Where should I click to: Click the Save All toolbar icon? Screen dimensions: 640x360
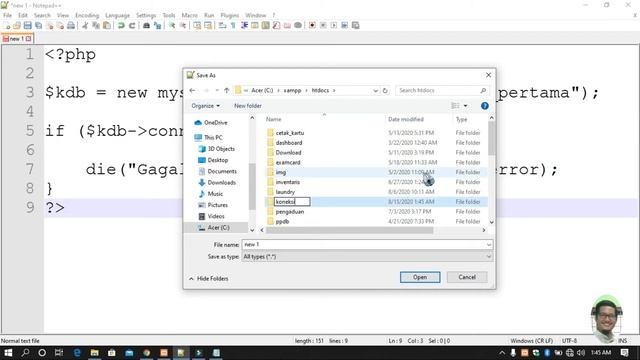[x=38, y=25]
